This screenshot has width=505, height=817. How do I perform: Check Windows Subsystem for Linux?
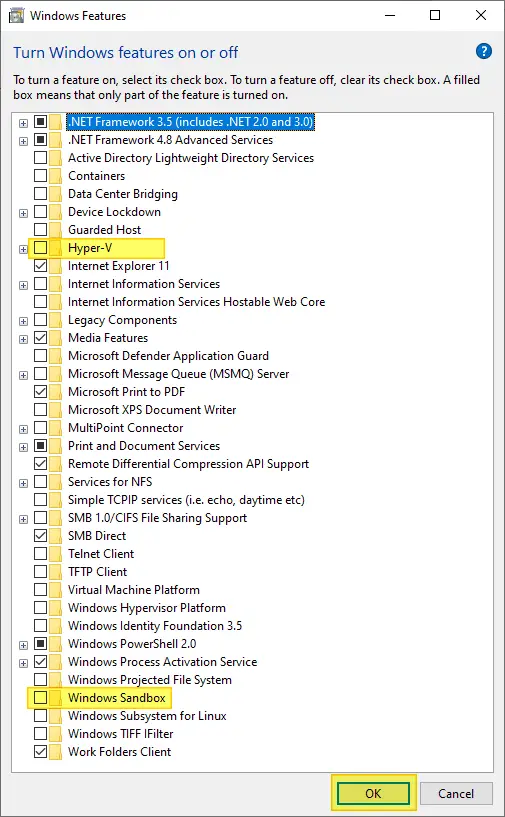point(40,715)
